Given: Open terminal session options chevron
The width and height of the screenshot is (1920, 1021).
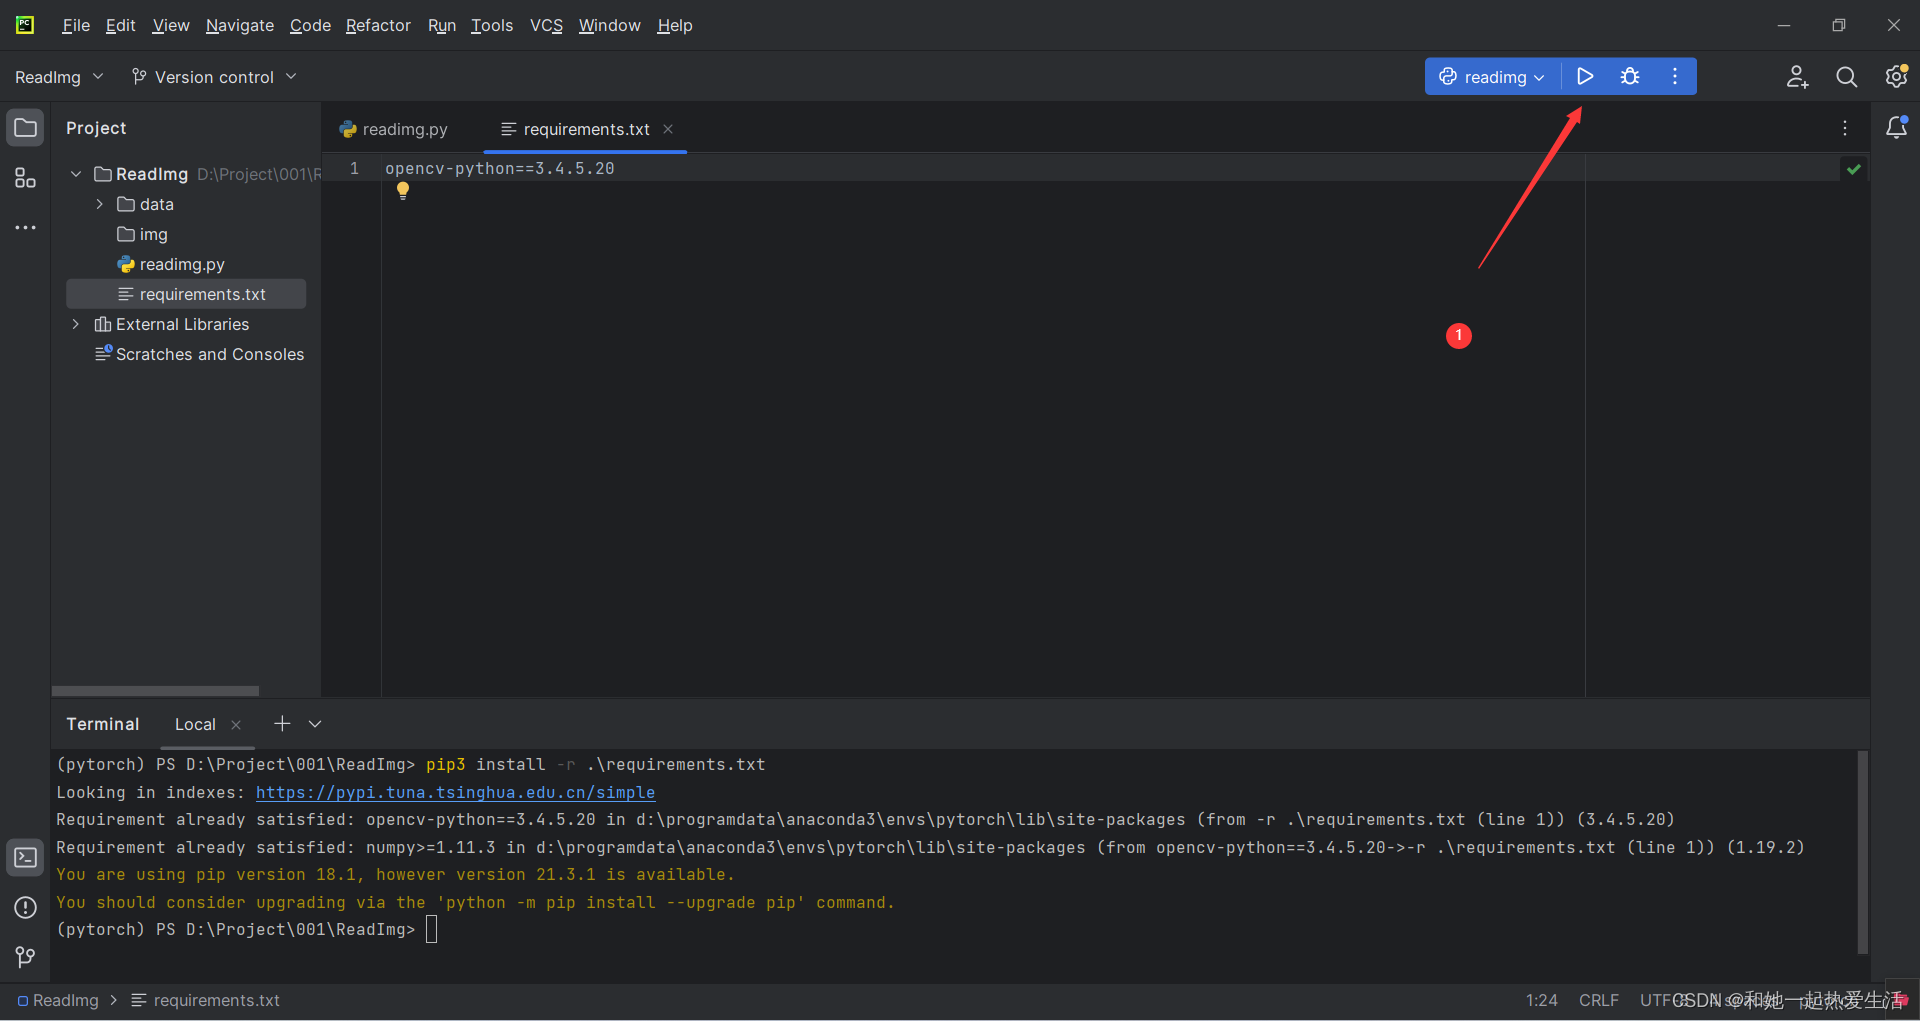Looking at the screenshot, I should point(315,724).
